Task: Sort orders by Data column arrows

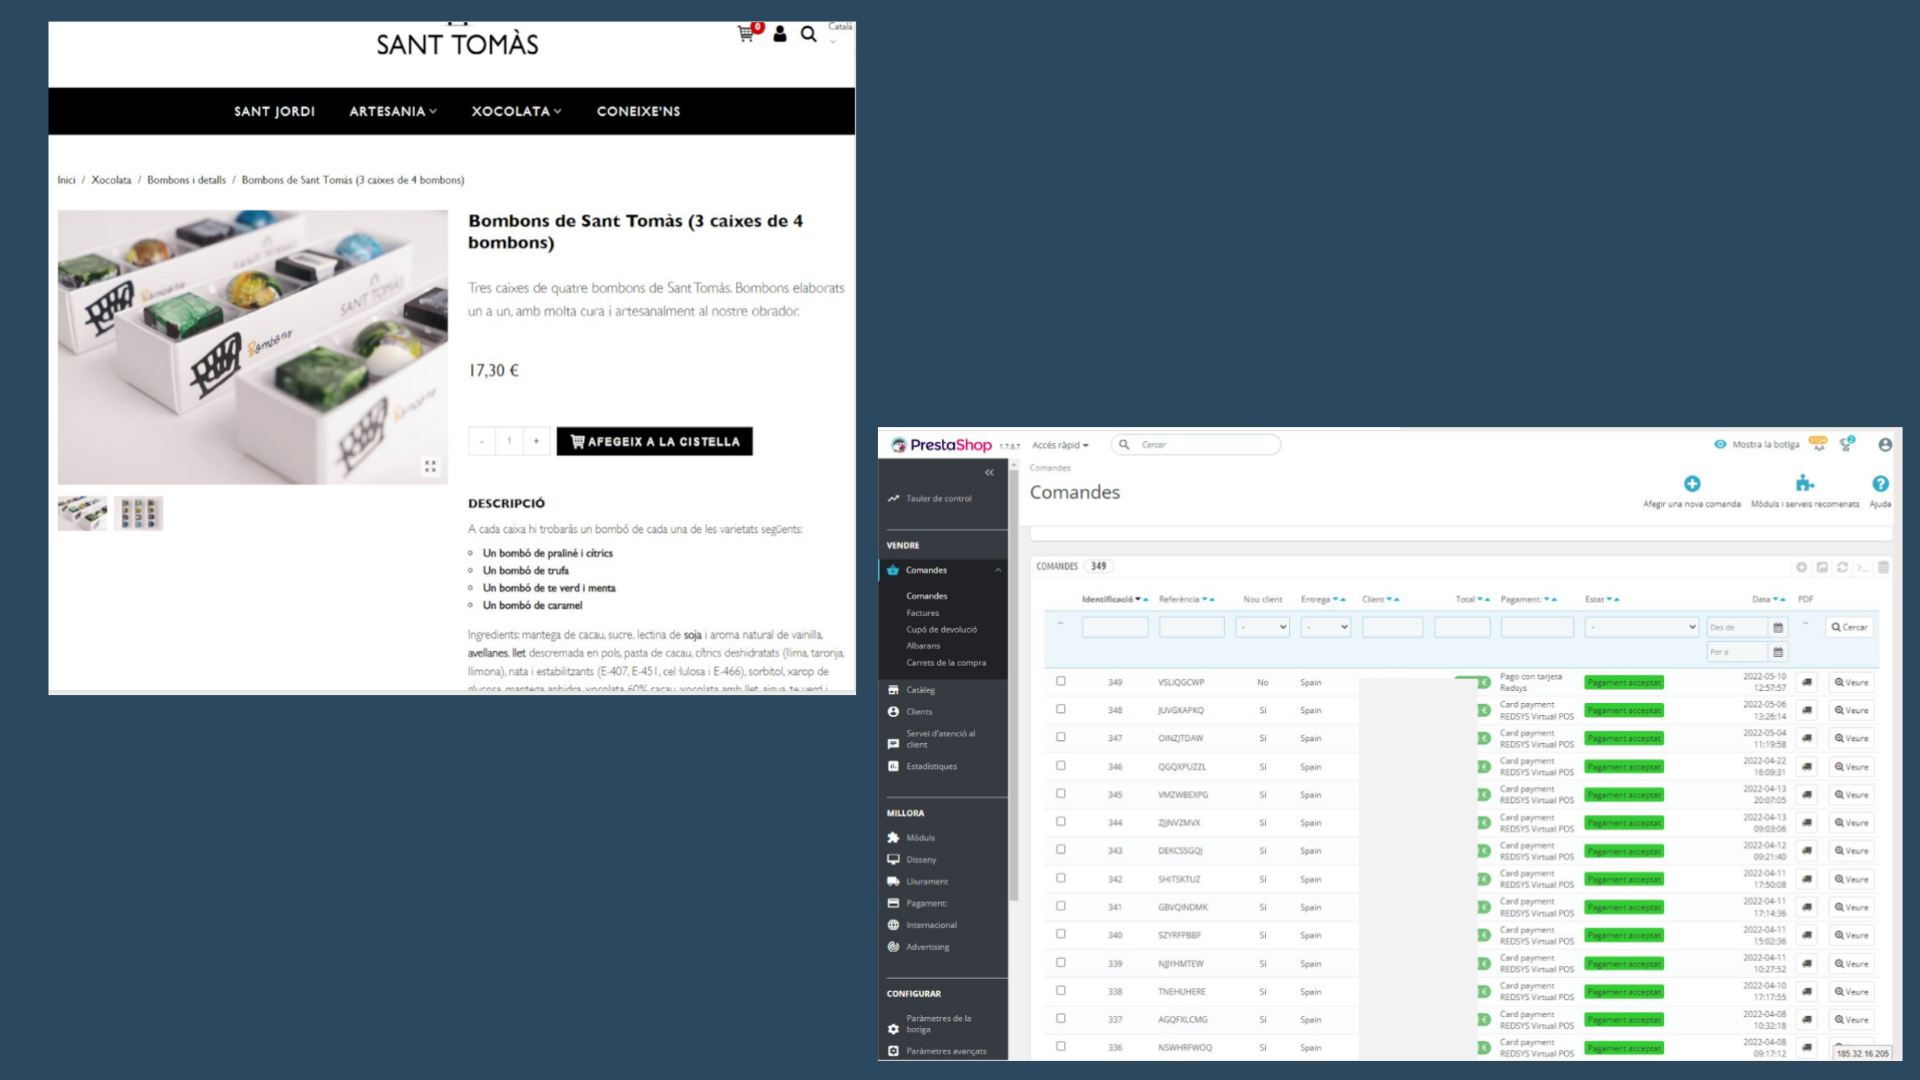Action: [1780, 599]
